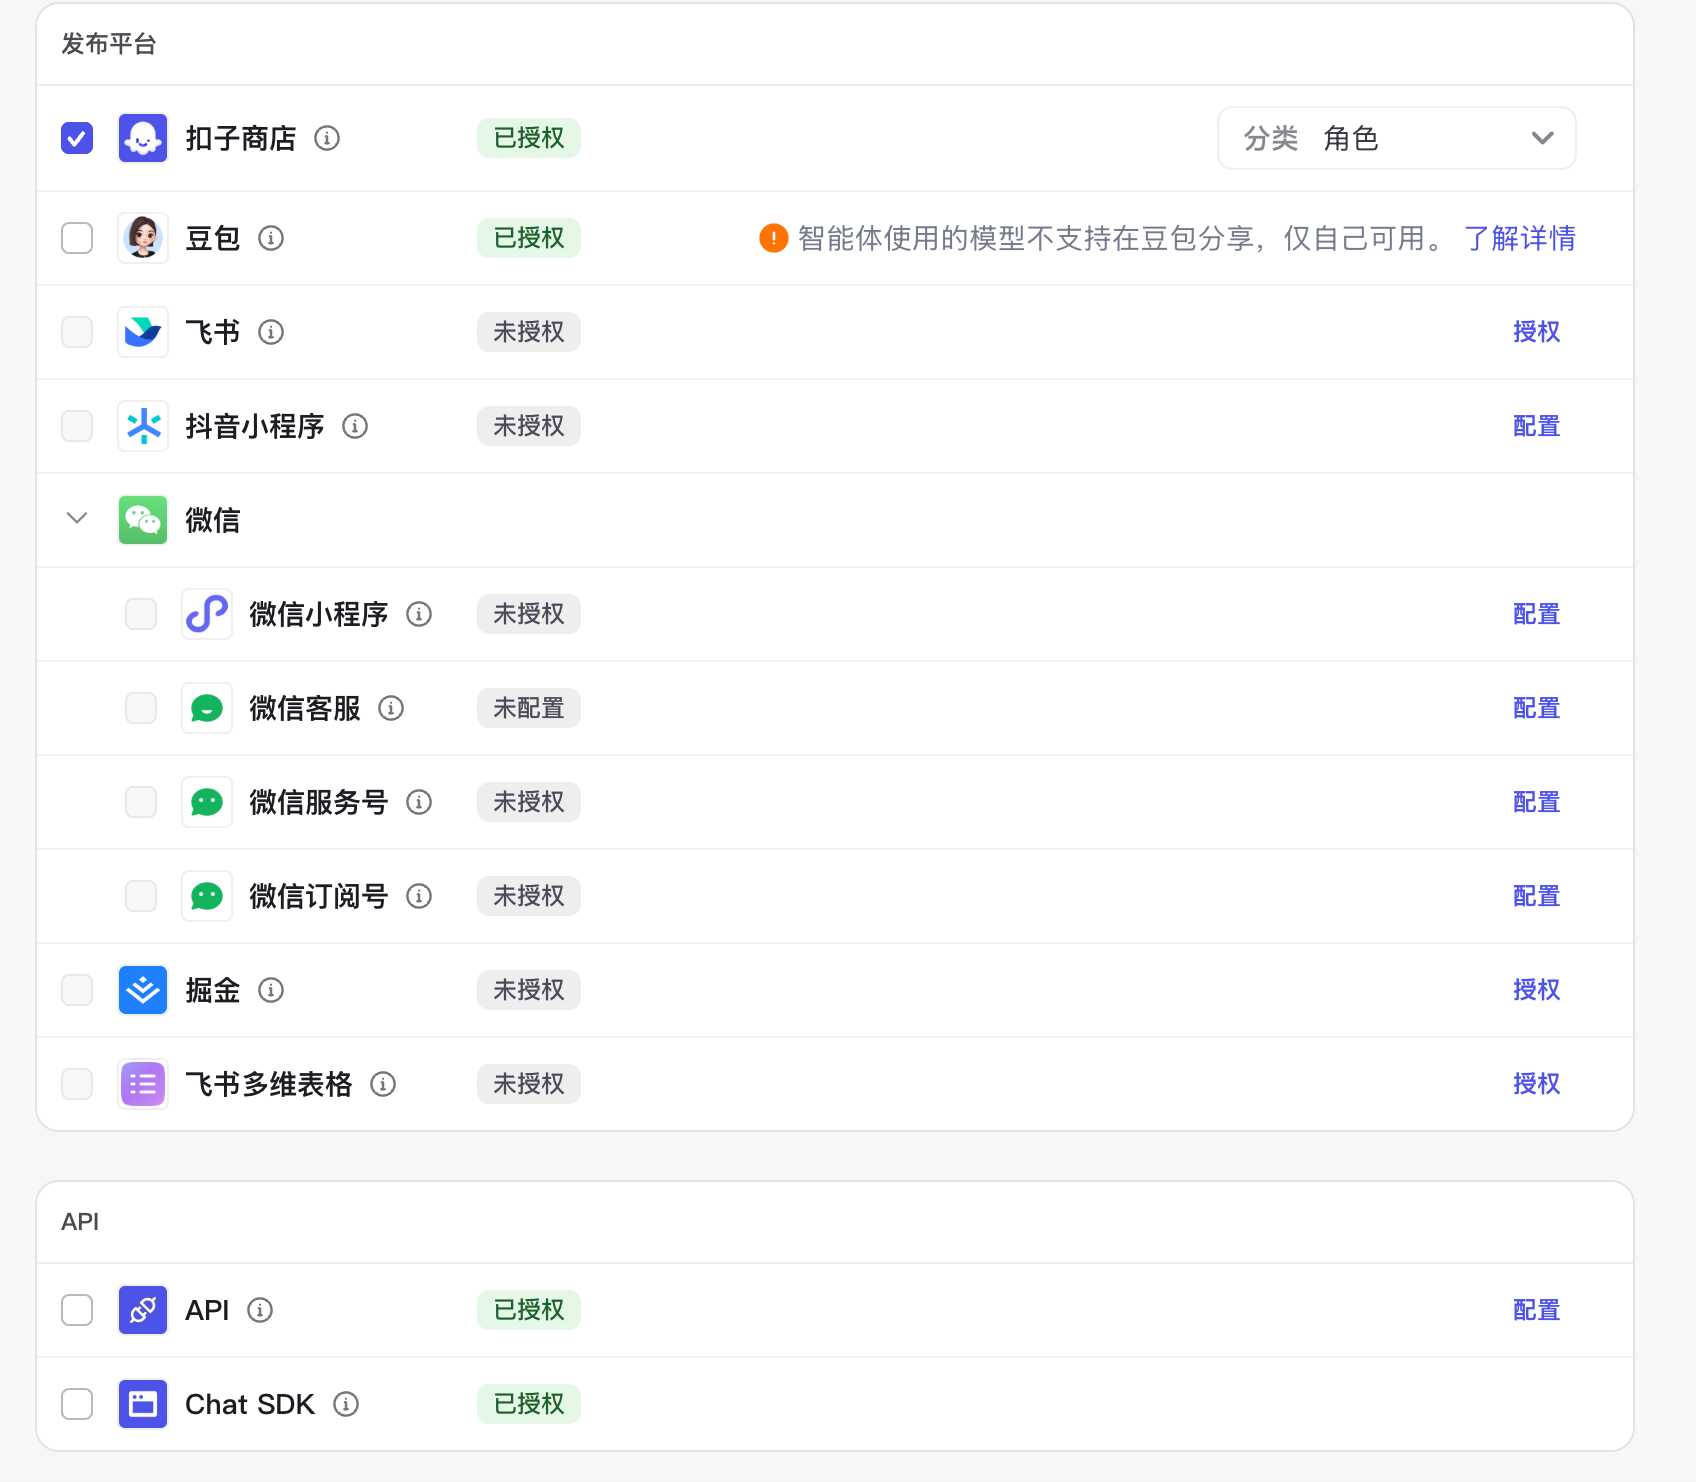Click 授权 link for 飞书

tap(1536, 332)
